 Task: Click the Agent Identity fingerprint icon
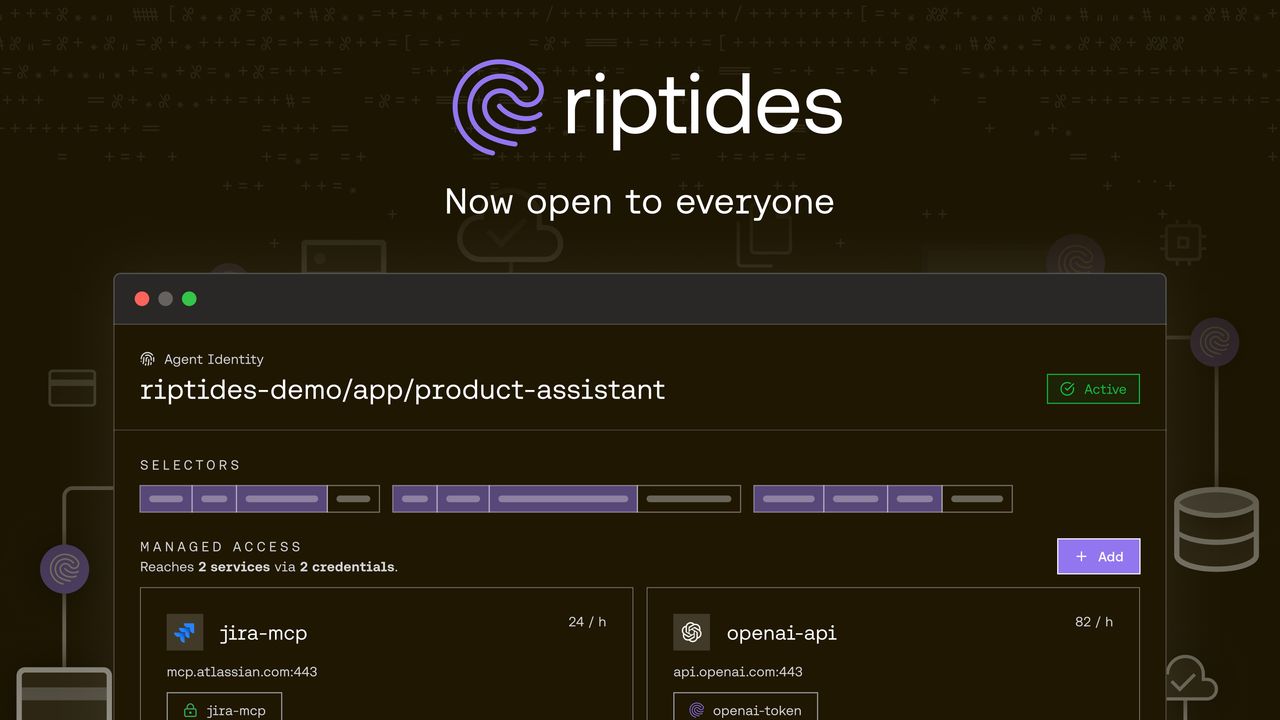point(147,359)
